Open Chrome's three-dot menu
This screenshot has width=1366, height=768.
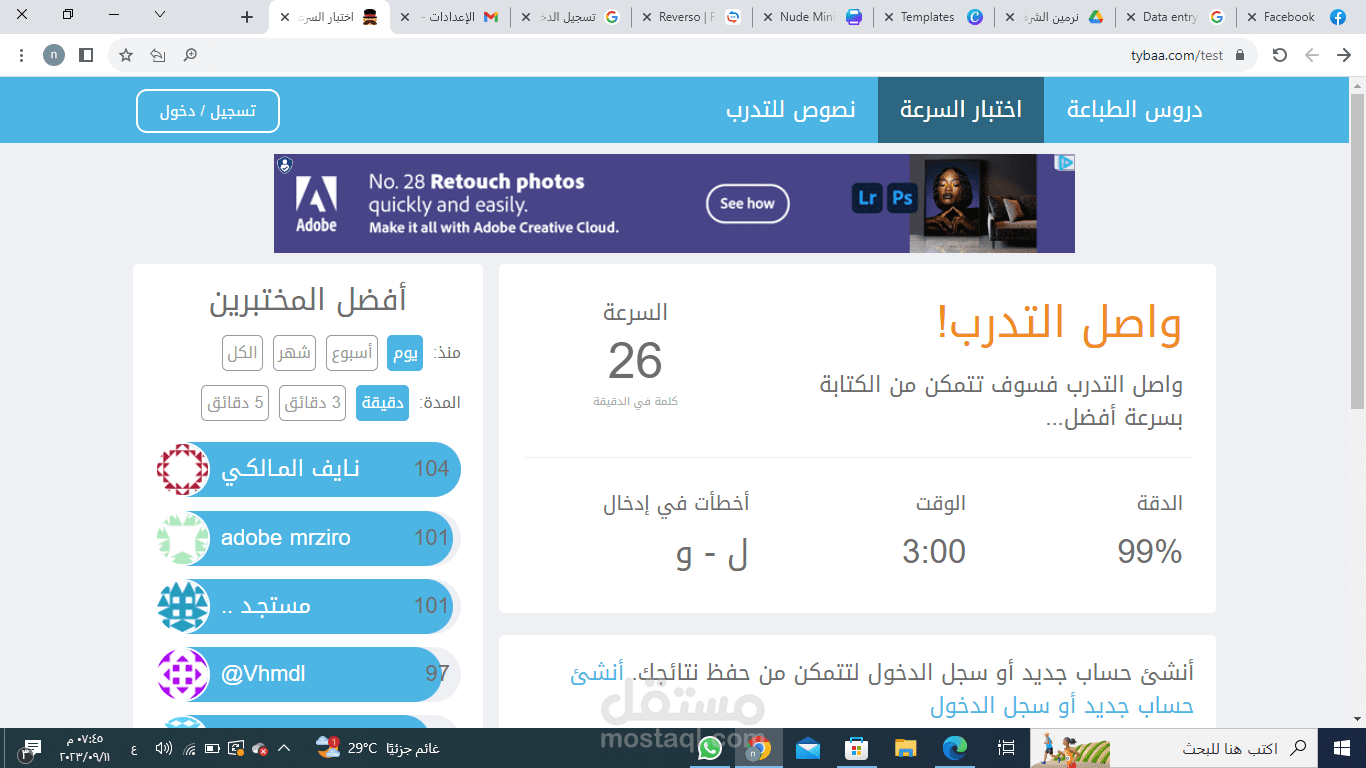coord(21,55)
